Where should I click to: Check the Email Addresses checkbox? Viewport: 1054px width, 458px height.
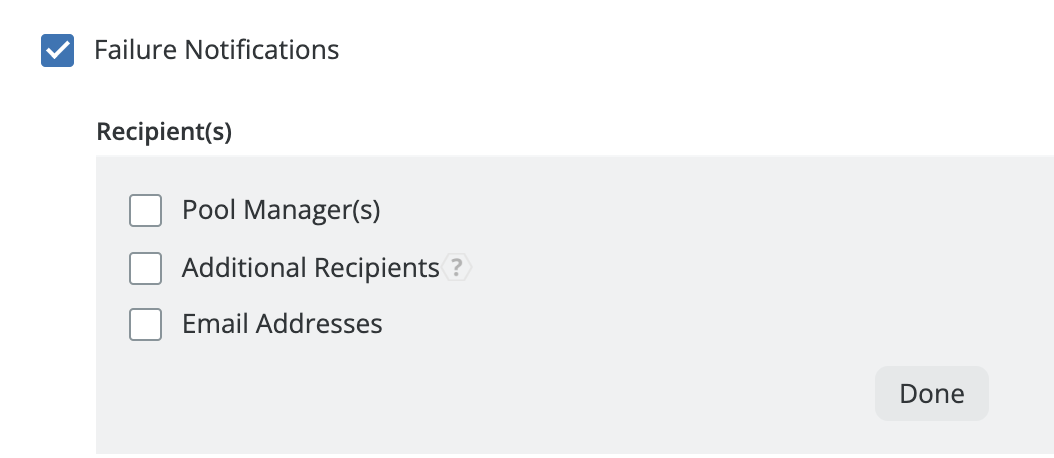coord(146,324)
